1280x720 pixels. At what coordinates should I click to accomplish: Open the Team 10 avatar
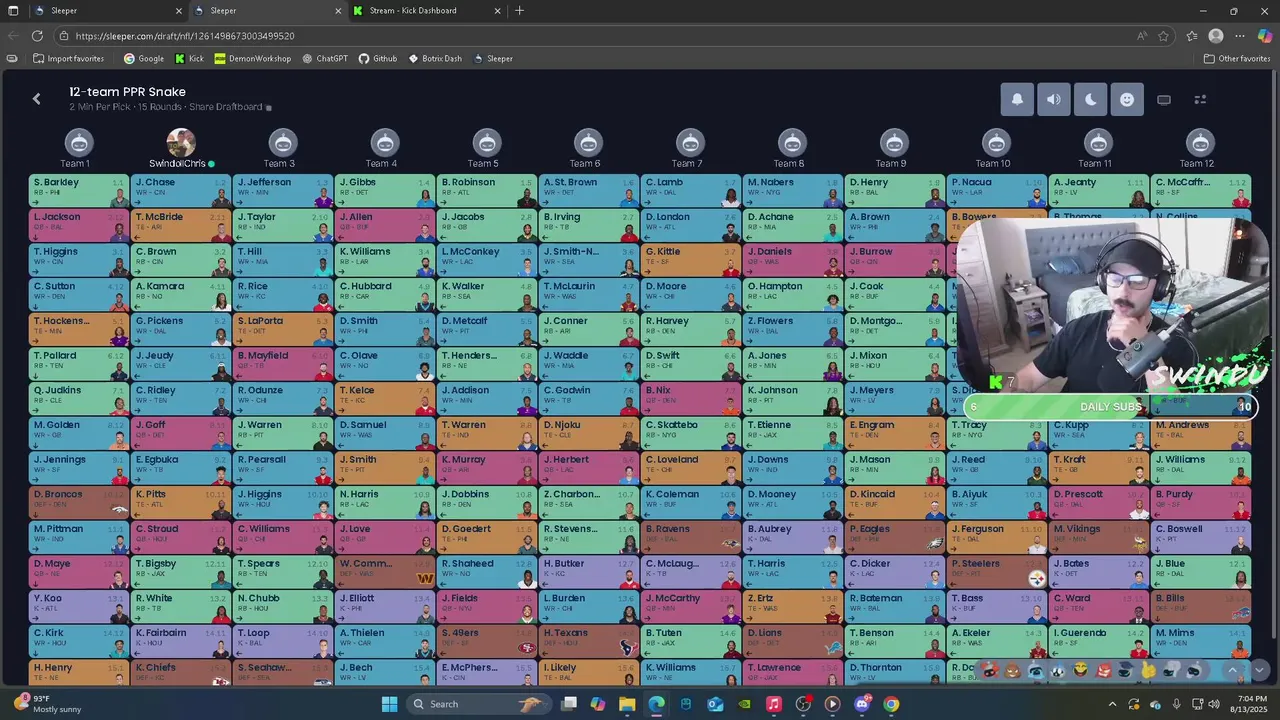(x=996, y=143)
